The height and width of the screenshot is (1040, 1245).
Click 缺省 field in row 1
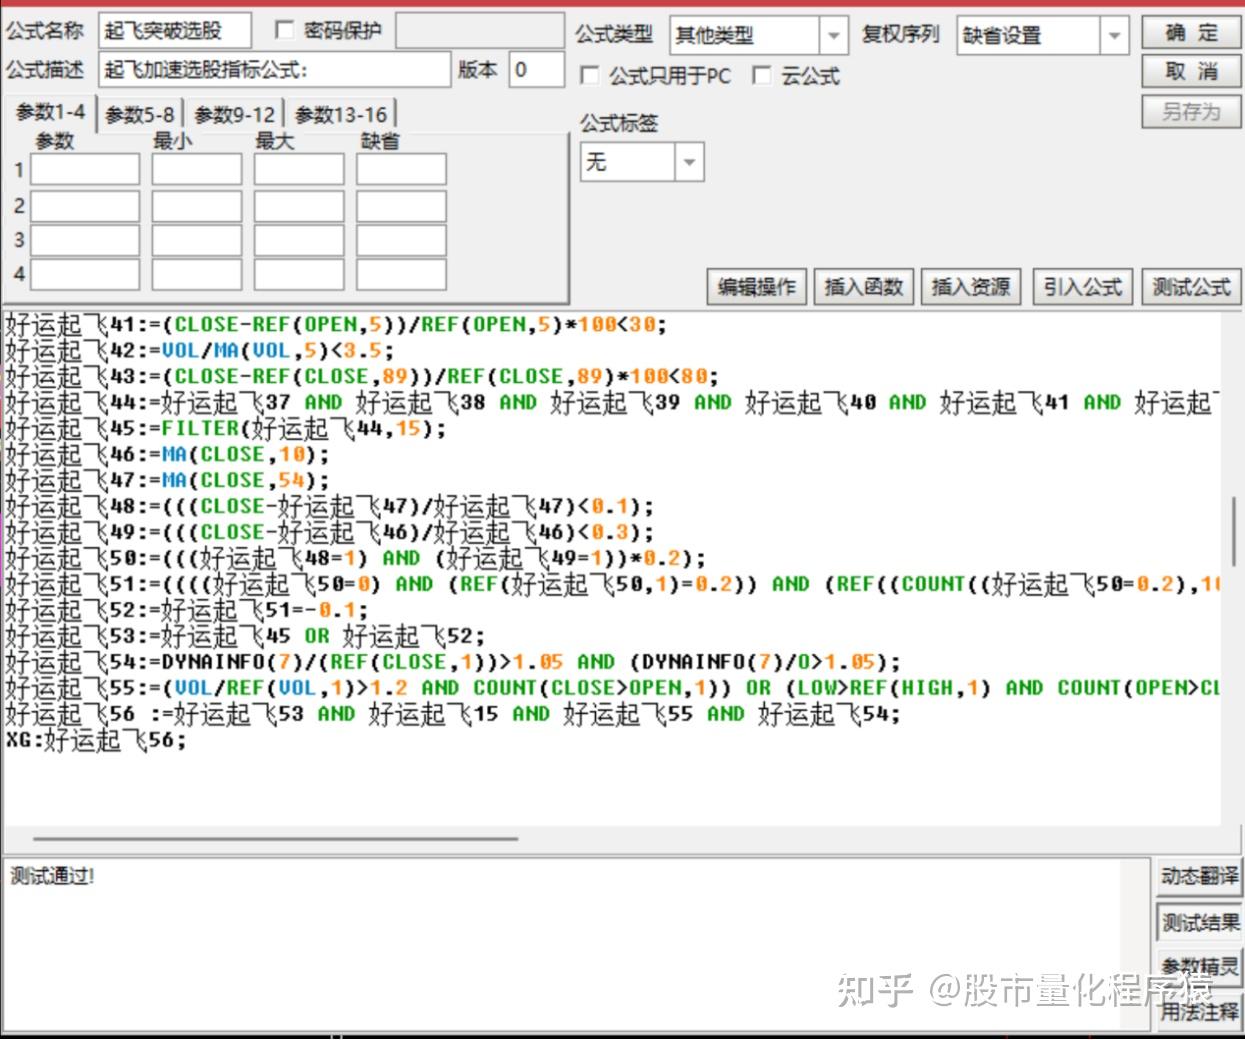point(401,169)
